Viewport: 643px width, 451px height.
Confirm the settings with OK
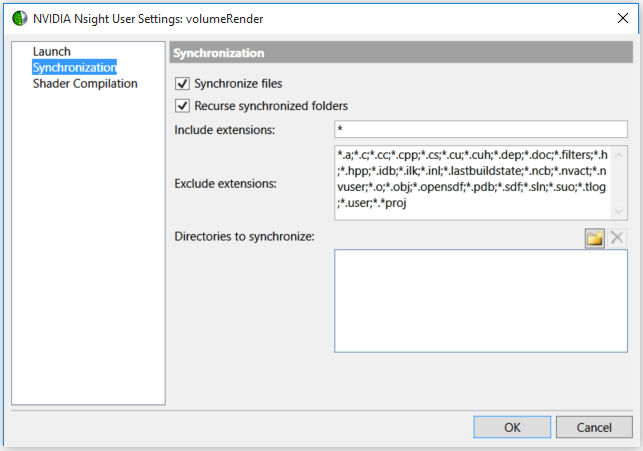(512, 427)
